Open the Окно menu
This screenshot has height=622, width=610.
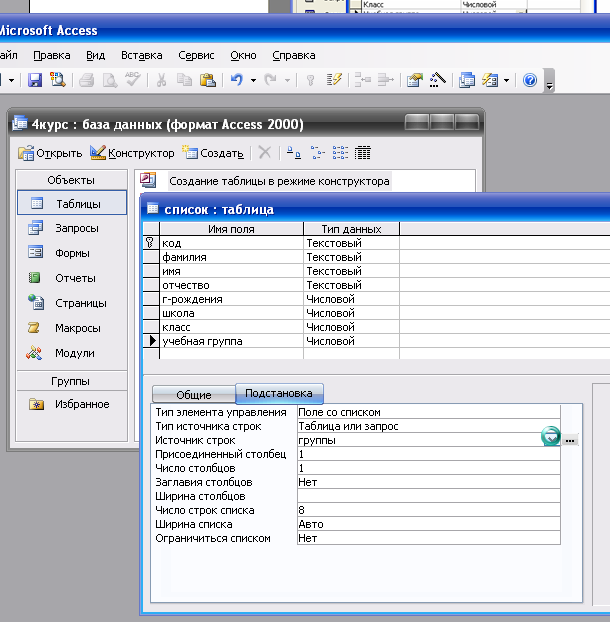pyautogui.click(x=243, y=56)
